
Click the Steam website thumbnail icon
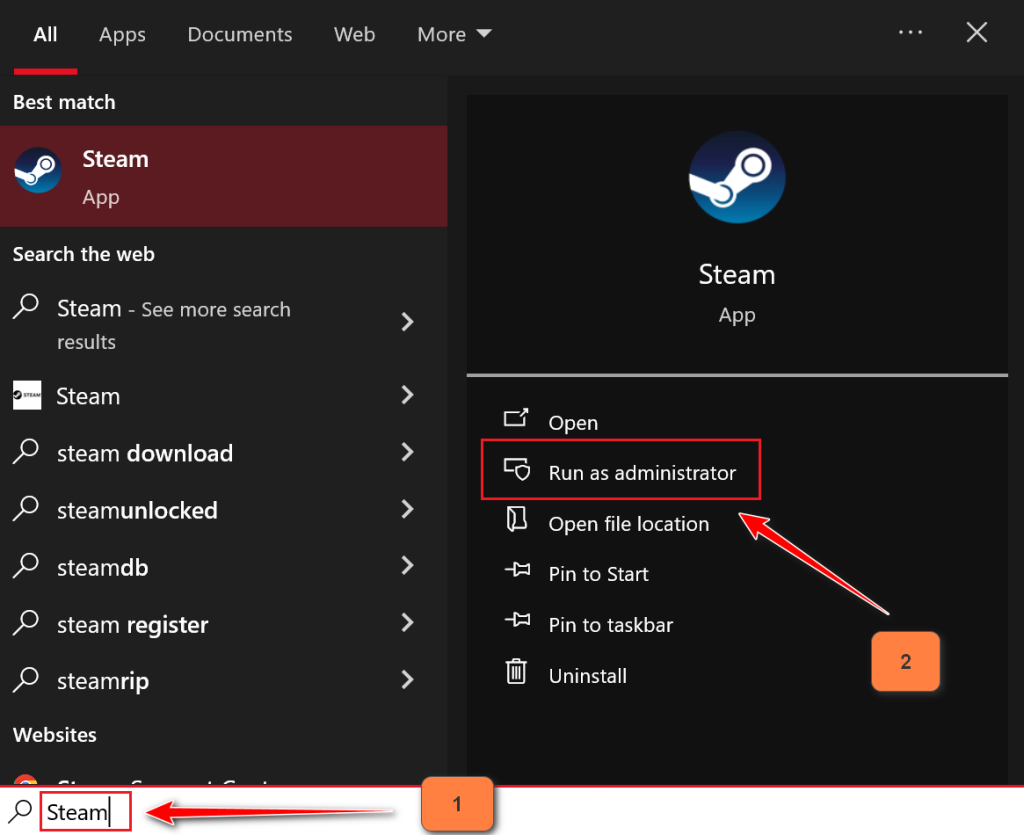(27, 395)
